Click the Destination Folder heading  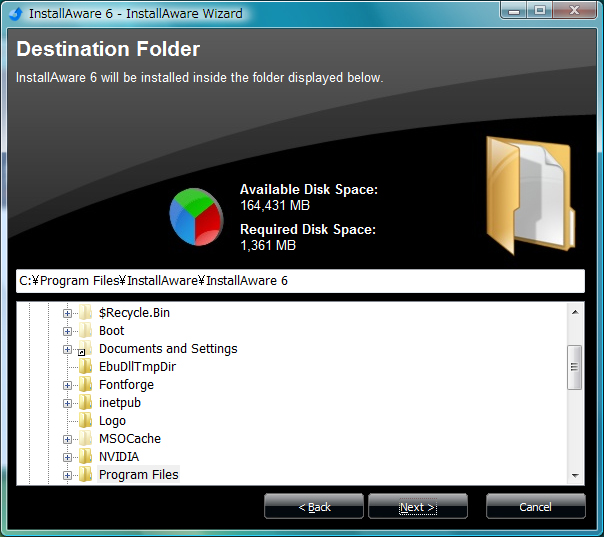pos(108,49)
